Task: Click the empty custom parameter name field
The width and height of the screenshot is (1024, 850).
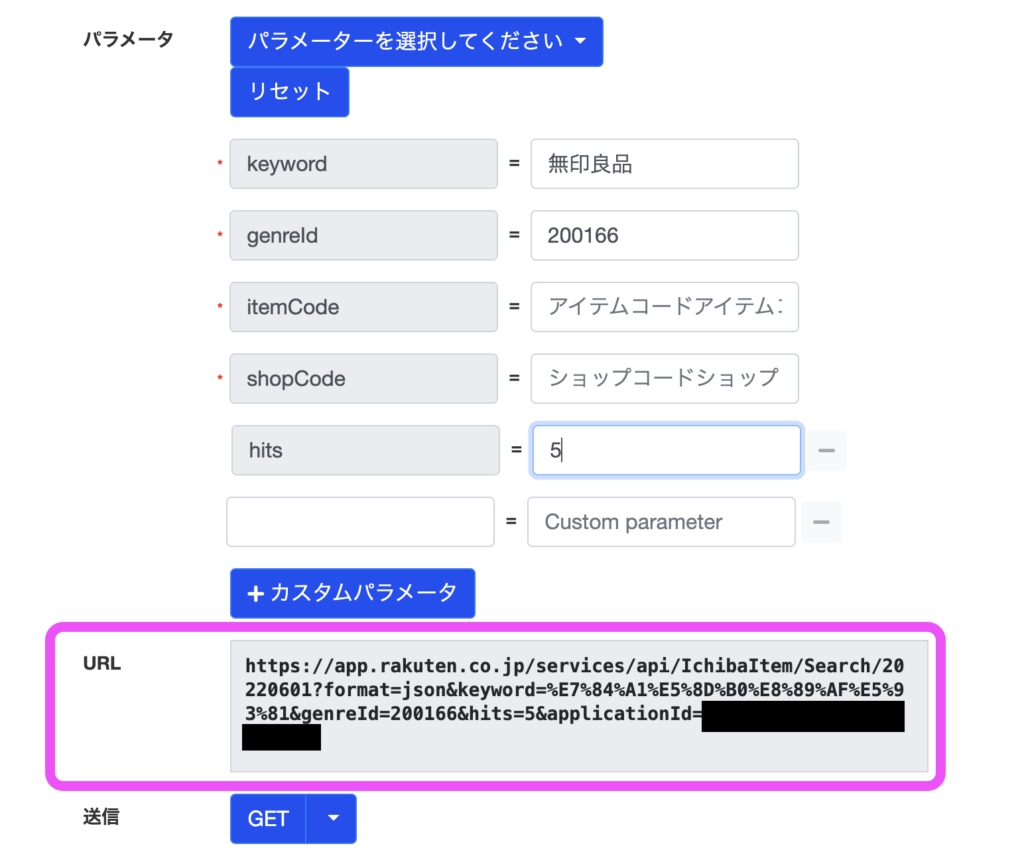Action: click(x=360, y=522)
